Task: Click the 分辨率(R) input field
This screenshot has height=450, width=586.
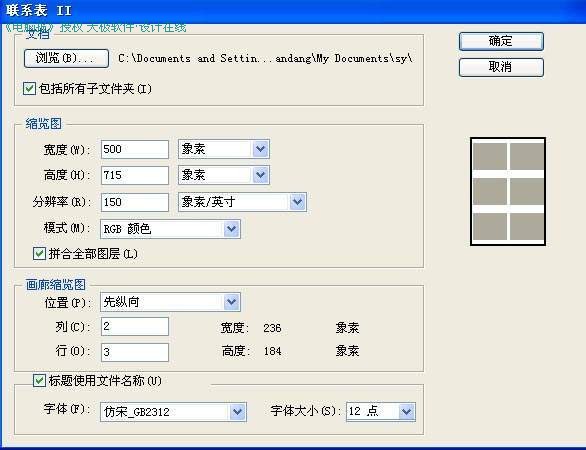Action: tap(135, 202)
